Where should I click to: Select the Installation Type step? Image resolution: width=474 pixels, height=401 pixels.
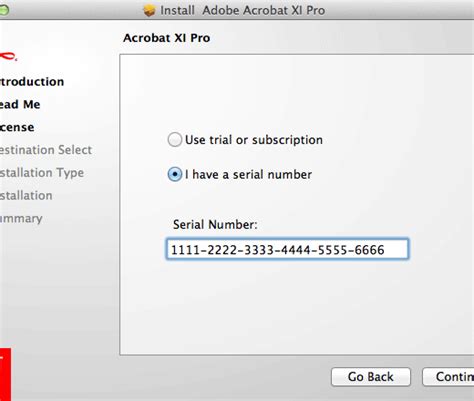pyautogui.click(x=42, y=173)
